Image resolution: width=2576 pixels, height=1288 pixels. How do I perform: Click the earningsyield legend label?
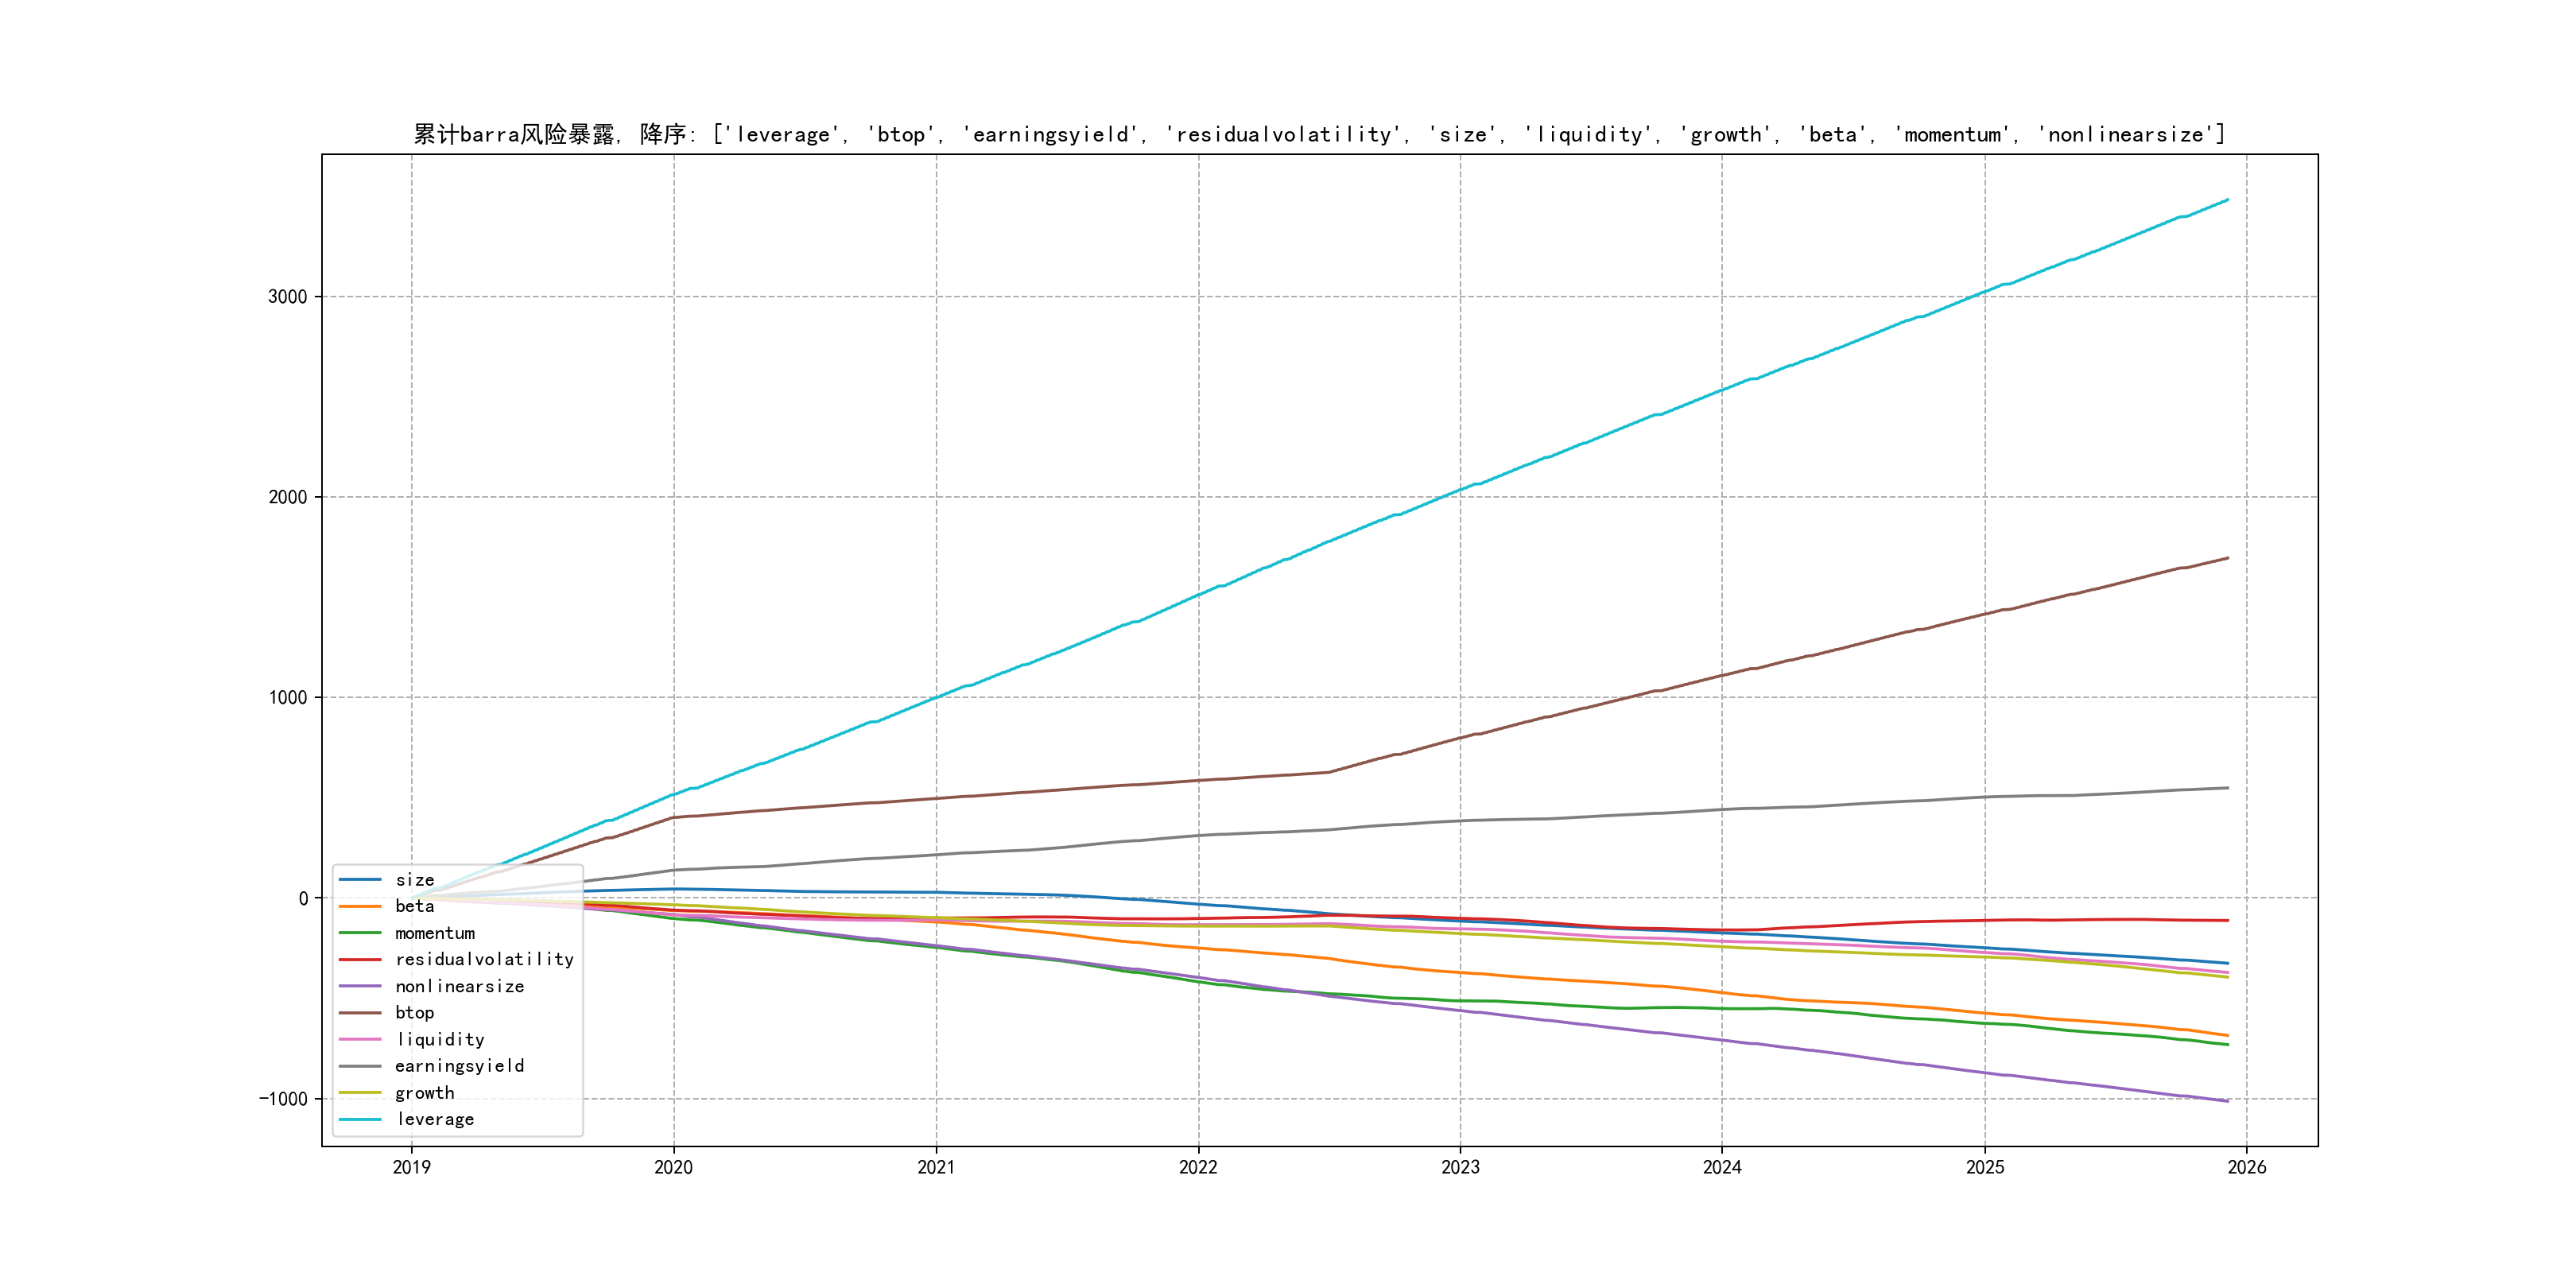coord(459,1066)
